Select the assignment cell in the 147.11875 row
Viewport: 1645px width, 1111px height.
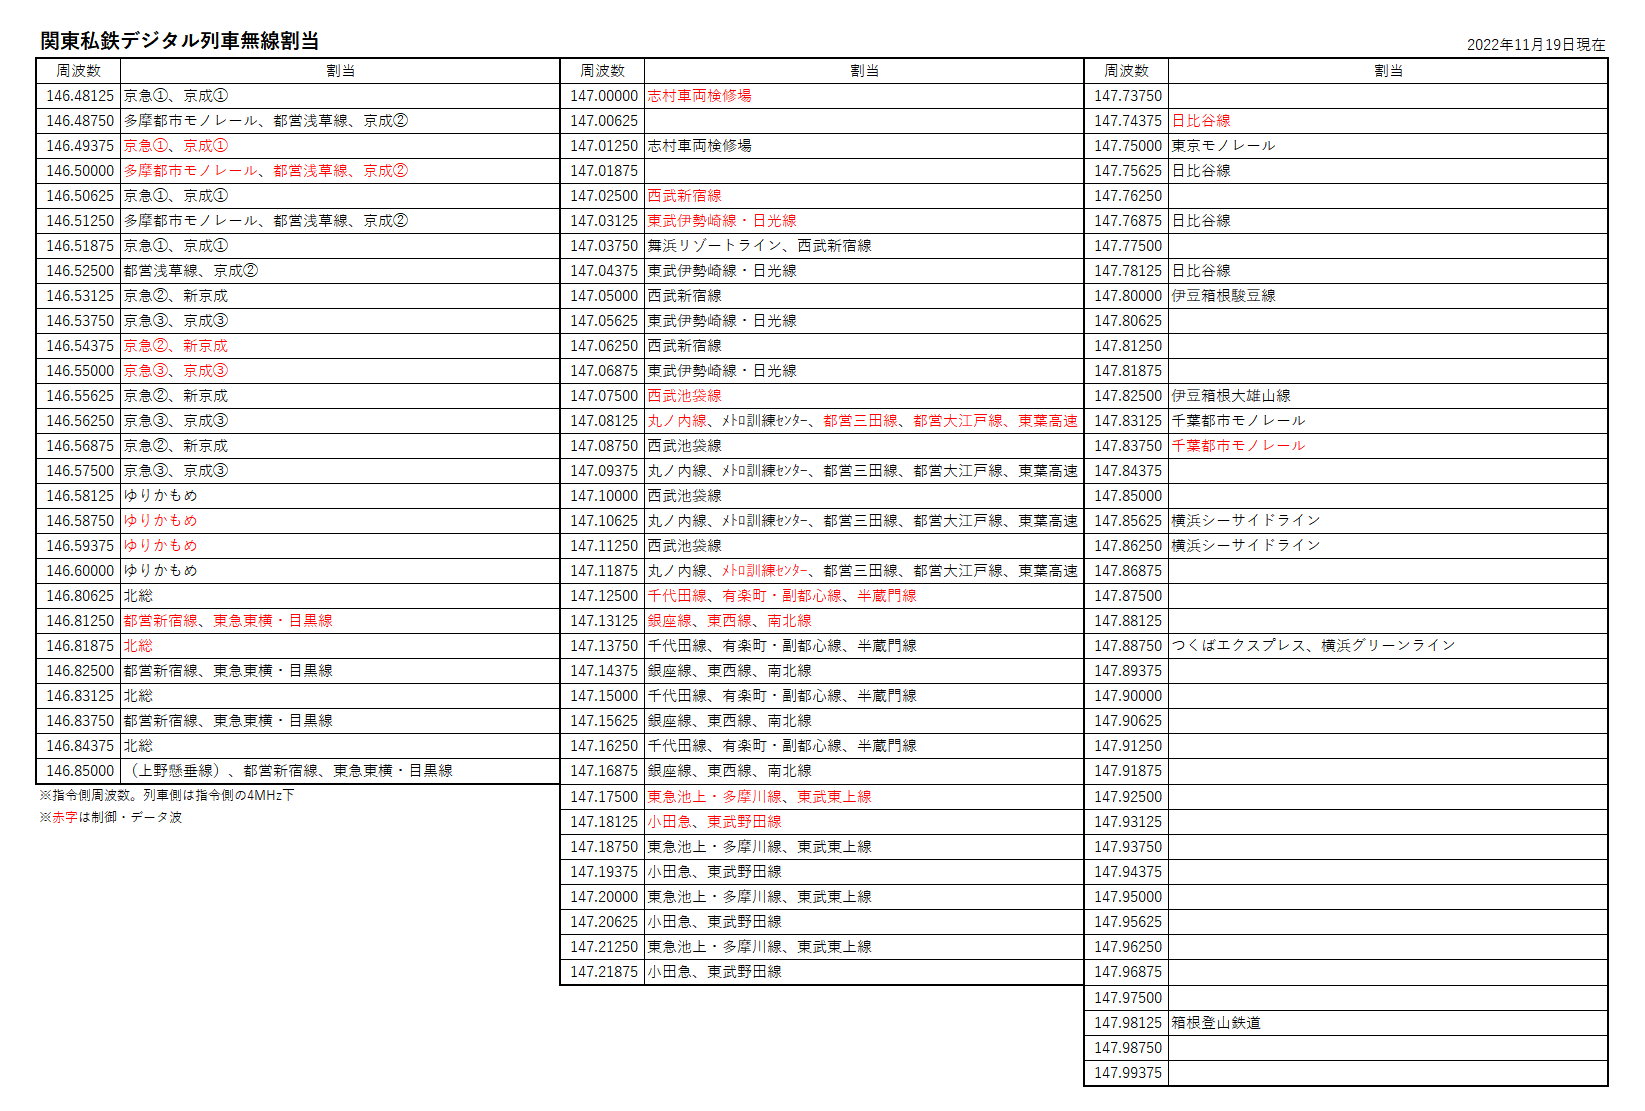point(864,571)
